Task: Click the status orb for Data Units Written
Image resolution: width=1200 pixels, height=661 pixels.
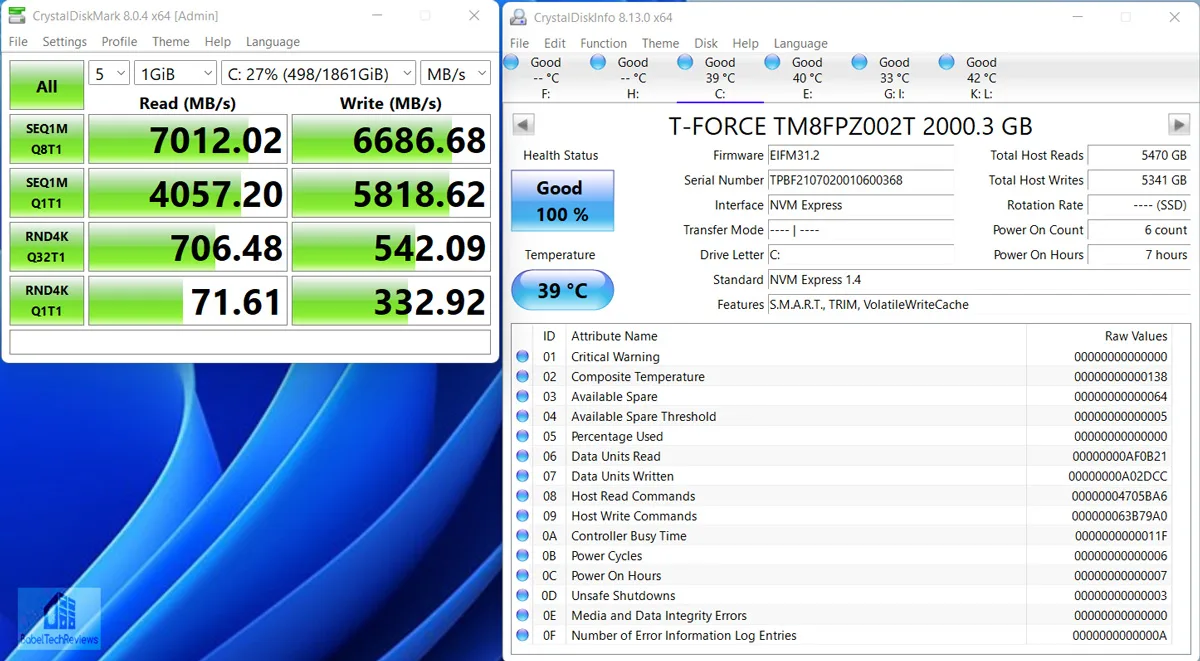Action: [x=523, y=476]
